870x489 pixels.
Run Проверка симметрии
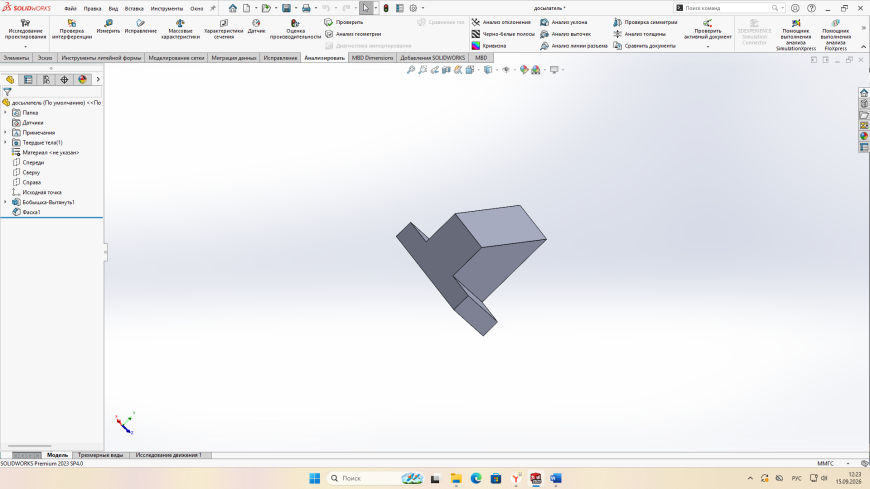tap(645, 22)
